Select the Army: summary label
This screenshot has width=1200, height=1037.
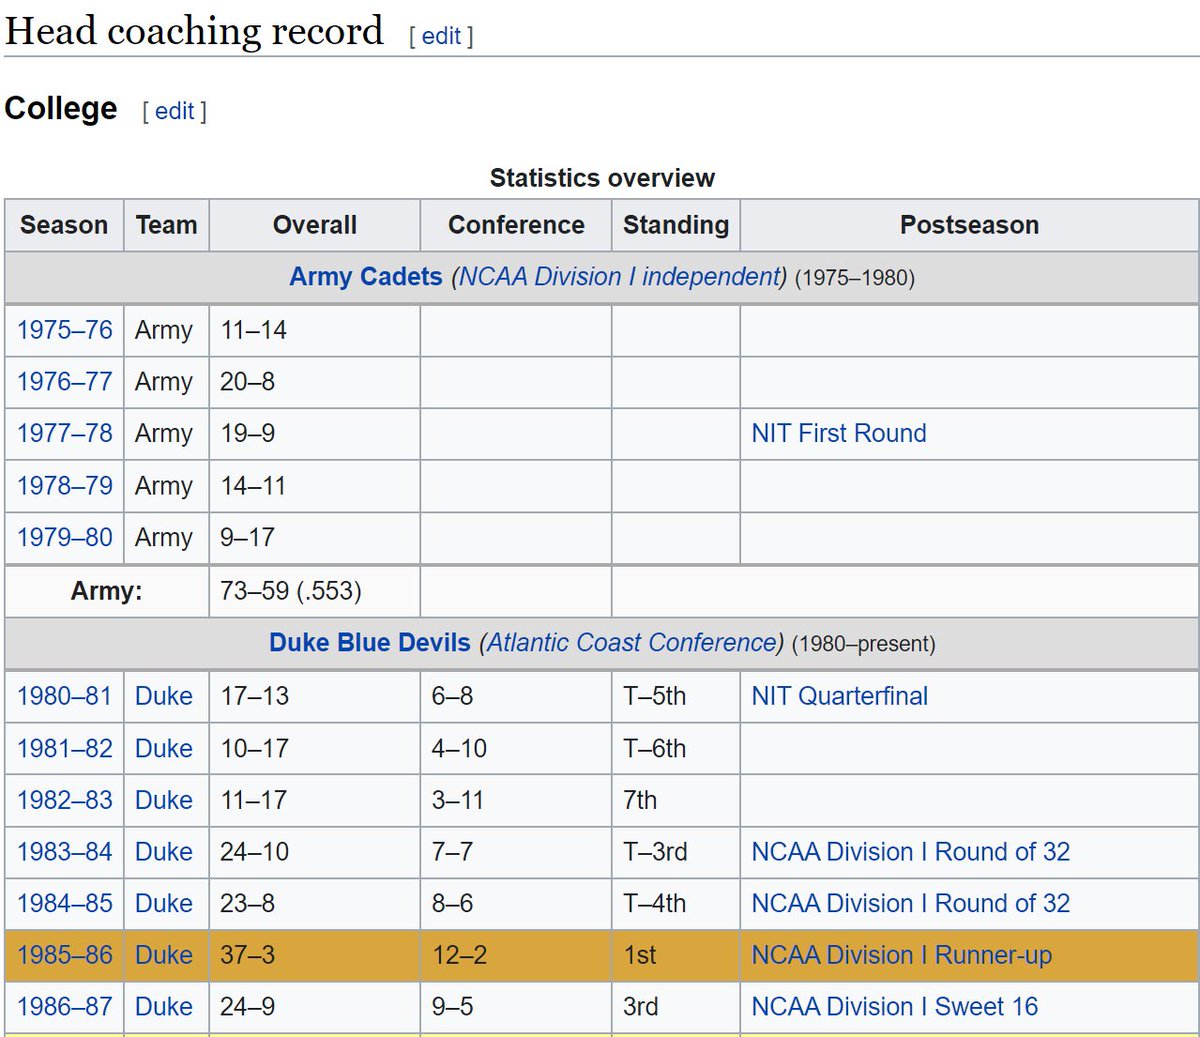pyautogui.click(x=107, y=591)
